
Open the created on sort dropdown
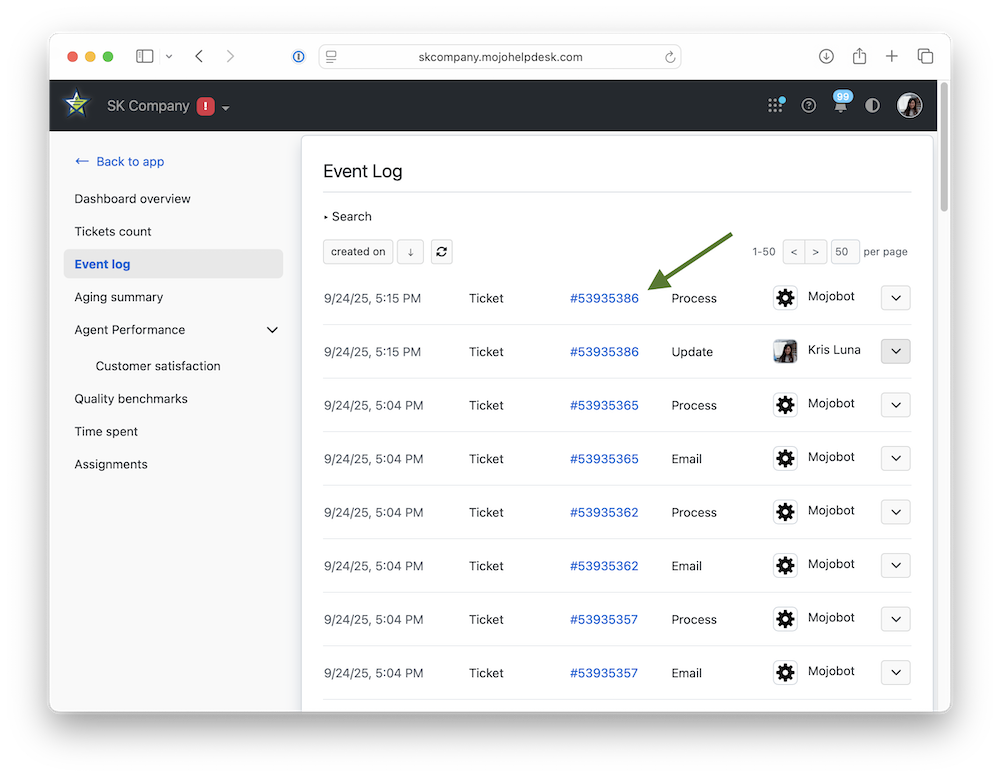(x=358, y=252)
